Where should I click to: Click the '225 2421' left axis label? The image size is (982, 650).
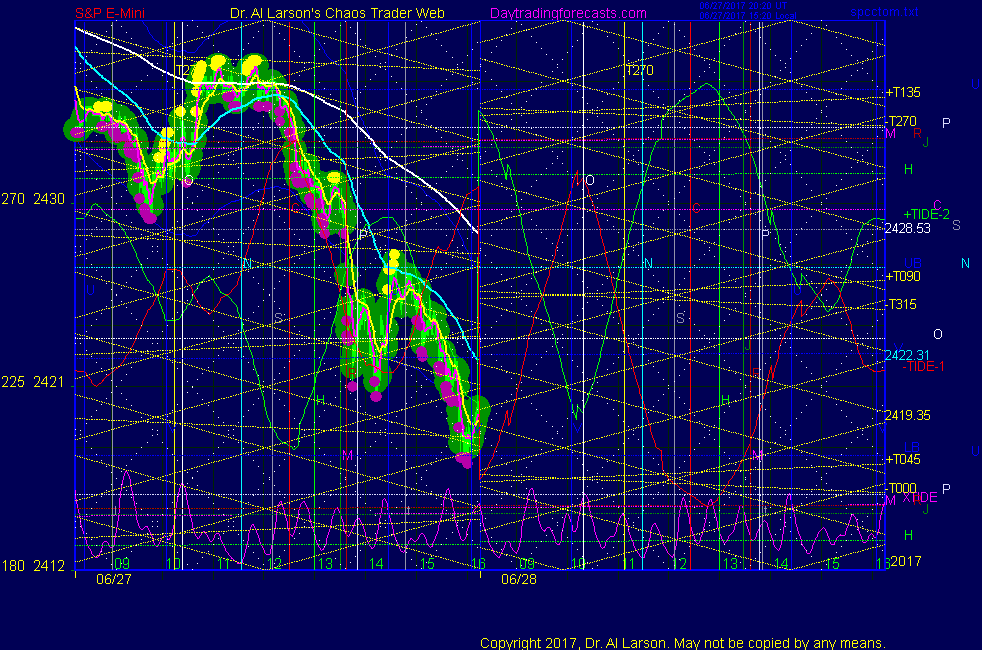click(33, 382)
